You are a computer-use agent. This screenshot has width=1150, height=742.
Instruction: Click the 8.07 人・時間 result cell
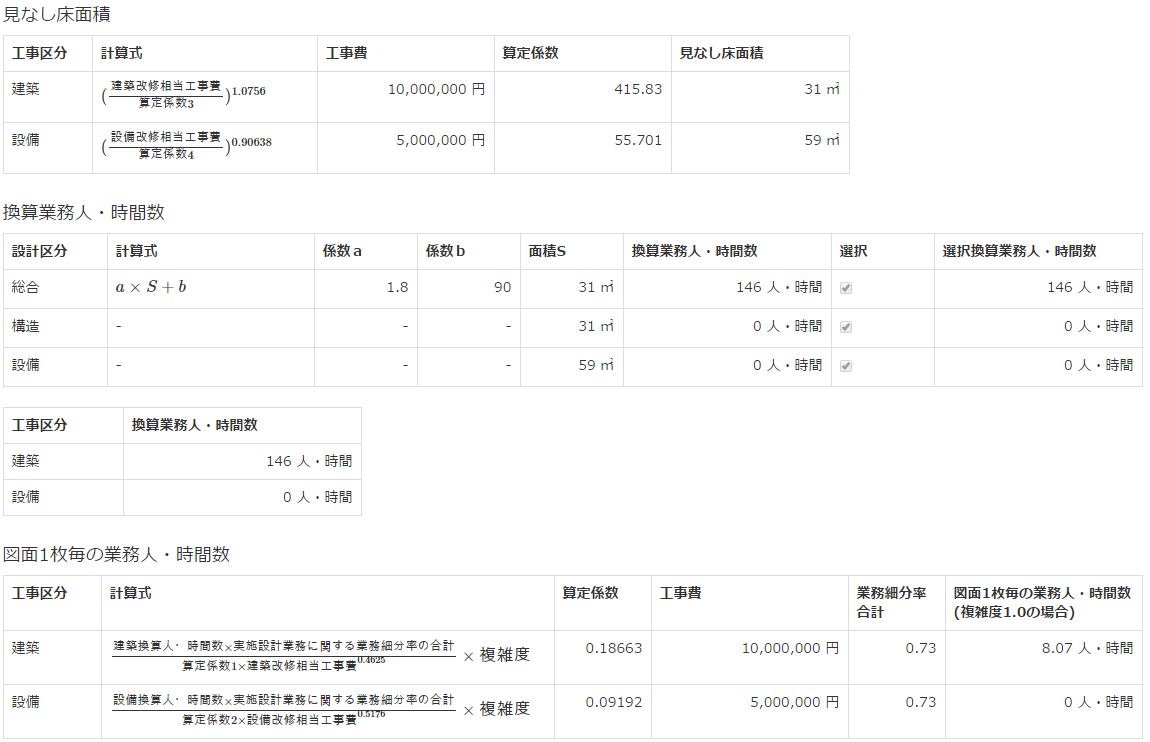pyautogui.click(x=1044, y=658)
